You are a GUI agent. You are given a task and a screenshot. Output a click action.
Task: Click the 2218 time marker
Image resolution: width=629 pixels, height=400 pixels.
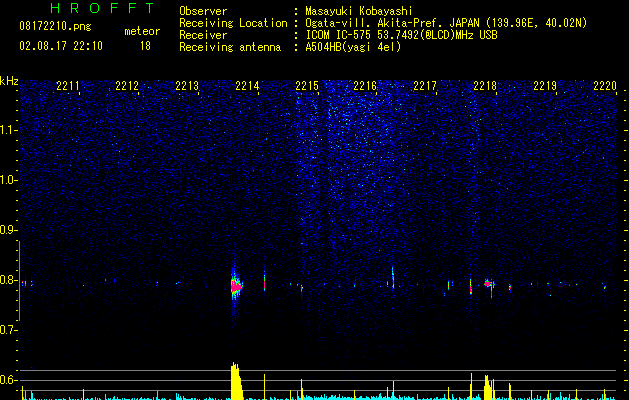pos(485,86)
